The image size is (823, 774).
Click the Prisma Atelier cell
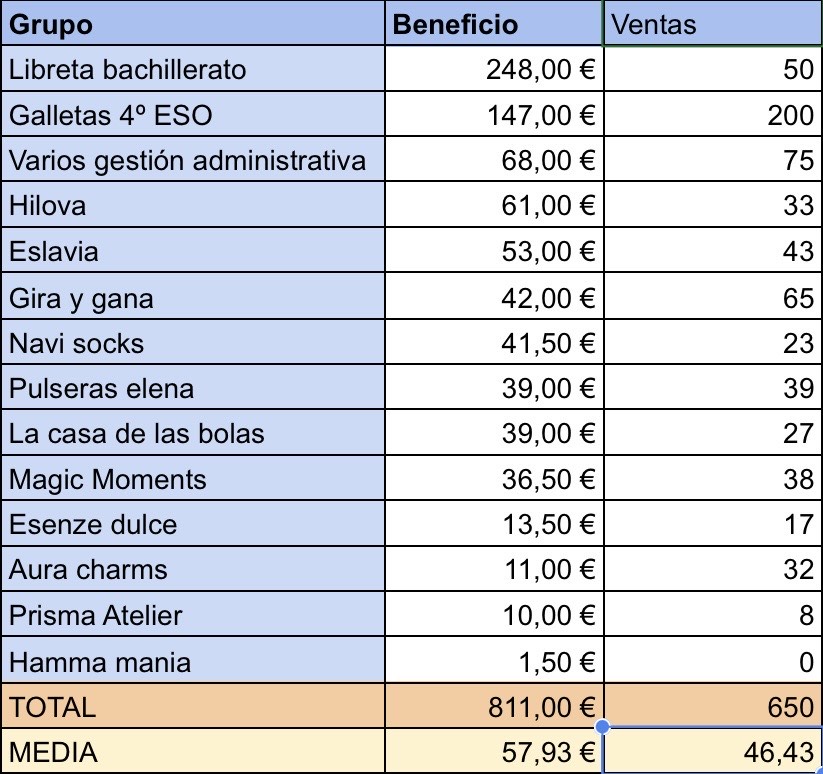tap(194, 615)
